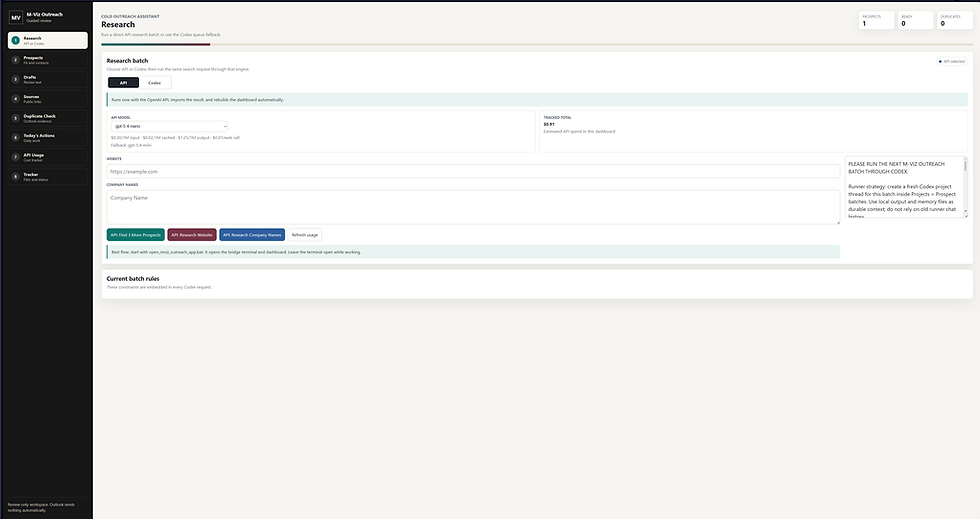This screenshot has width=980, height=519.
Task: Click the step progress bar
Action: coord(537,44)
